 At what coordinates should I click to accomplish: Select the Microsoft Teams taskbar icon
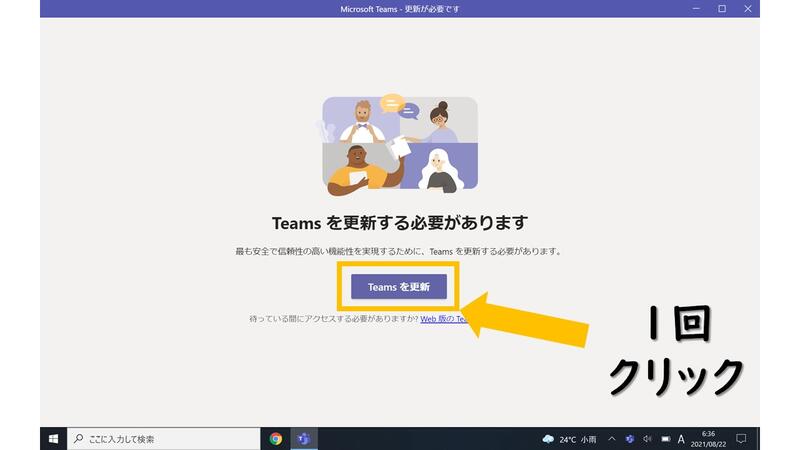(x=303, y=439)
